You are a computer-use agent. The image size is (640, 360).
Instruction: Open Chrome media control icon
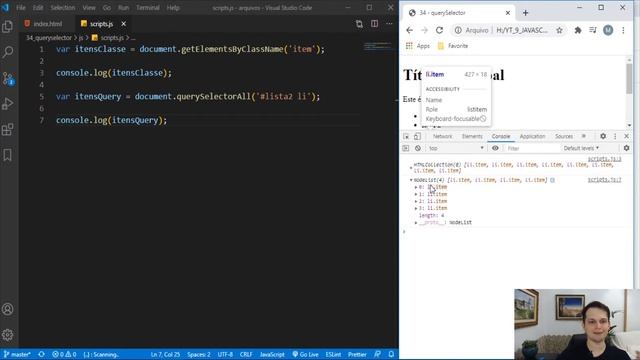(593, 30)
